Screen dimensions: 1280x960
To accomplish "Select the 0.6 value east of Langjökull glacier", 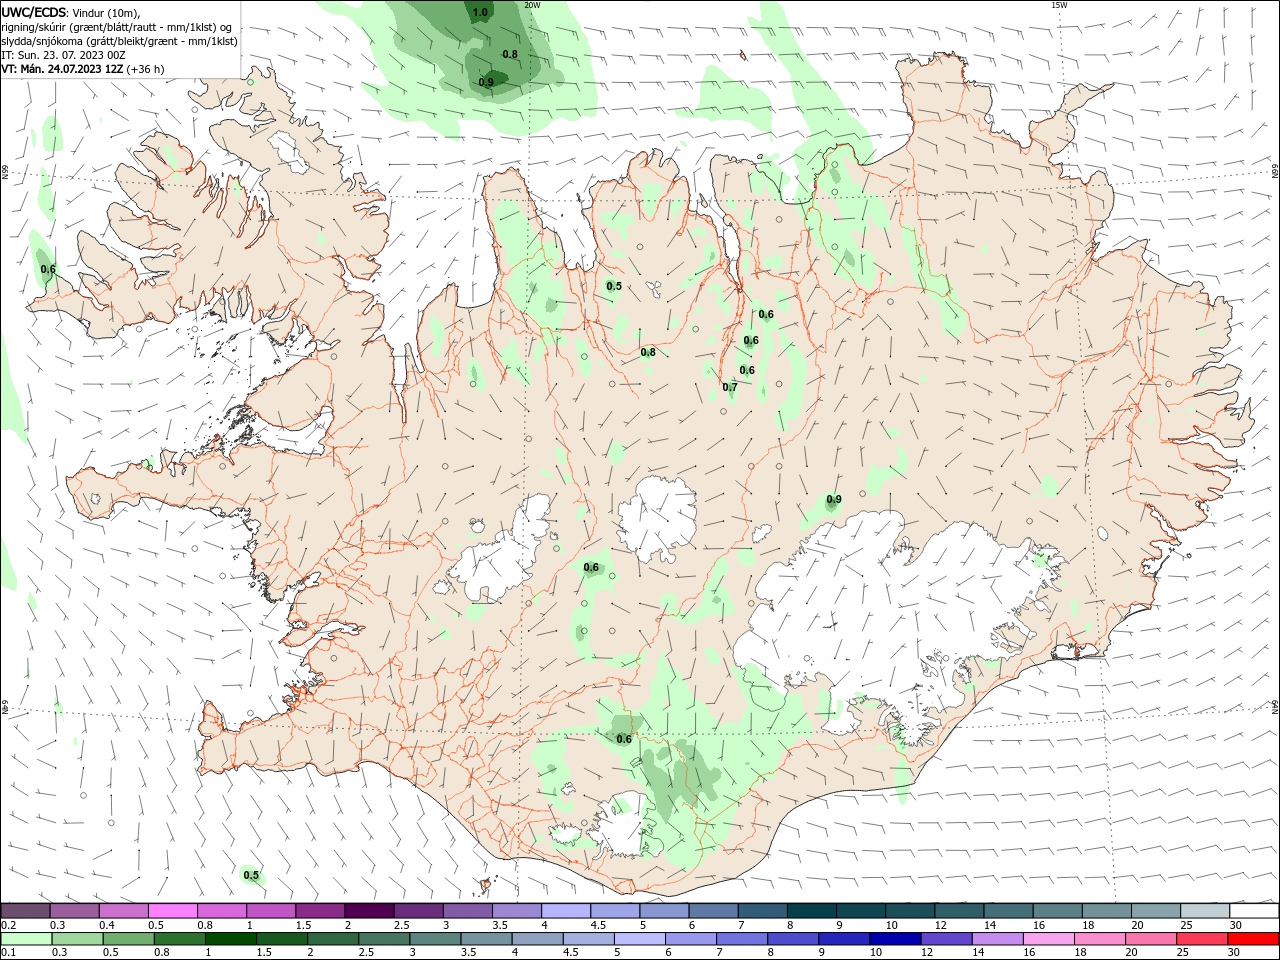I will (591, 567).
